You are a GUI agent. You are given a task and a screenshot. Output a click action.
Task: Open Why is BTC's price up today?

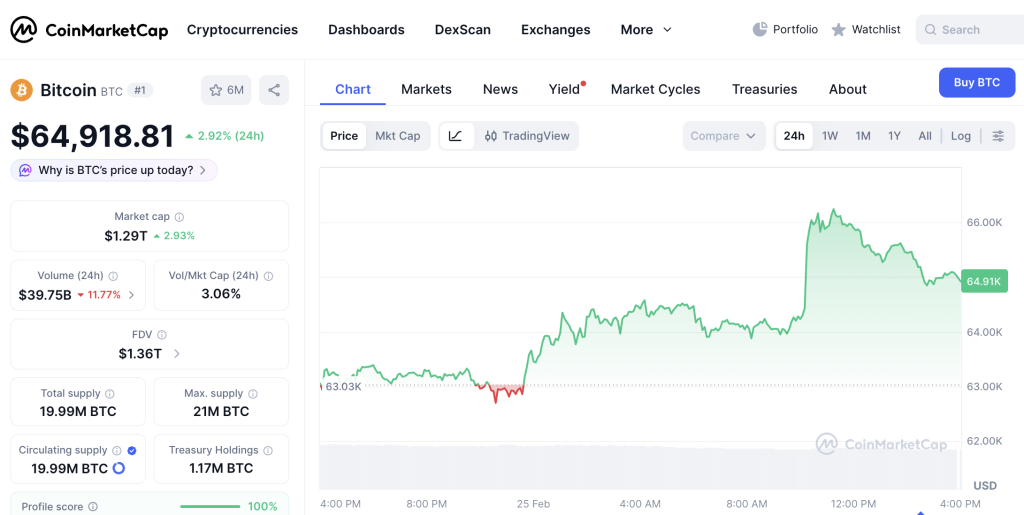(x=114, y=170)
